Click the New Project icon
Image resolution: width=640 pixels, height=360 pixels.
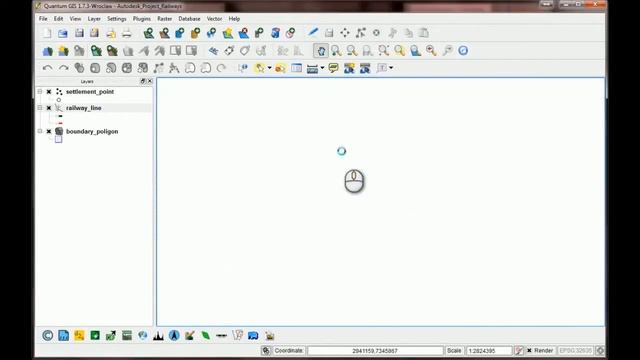point(47,33)
